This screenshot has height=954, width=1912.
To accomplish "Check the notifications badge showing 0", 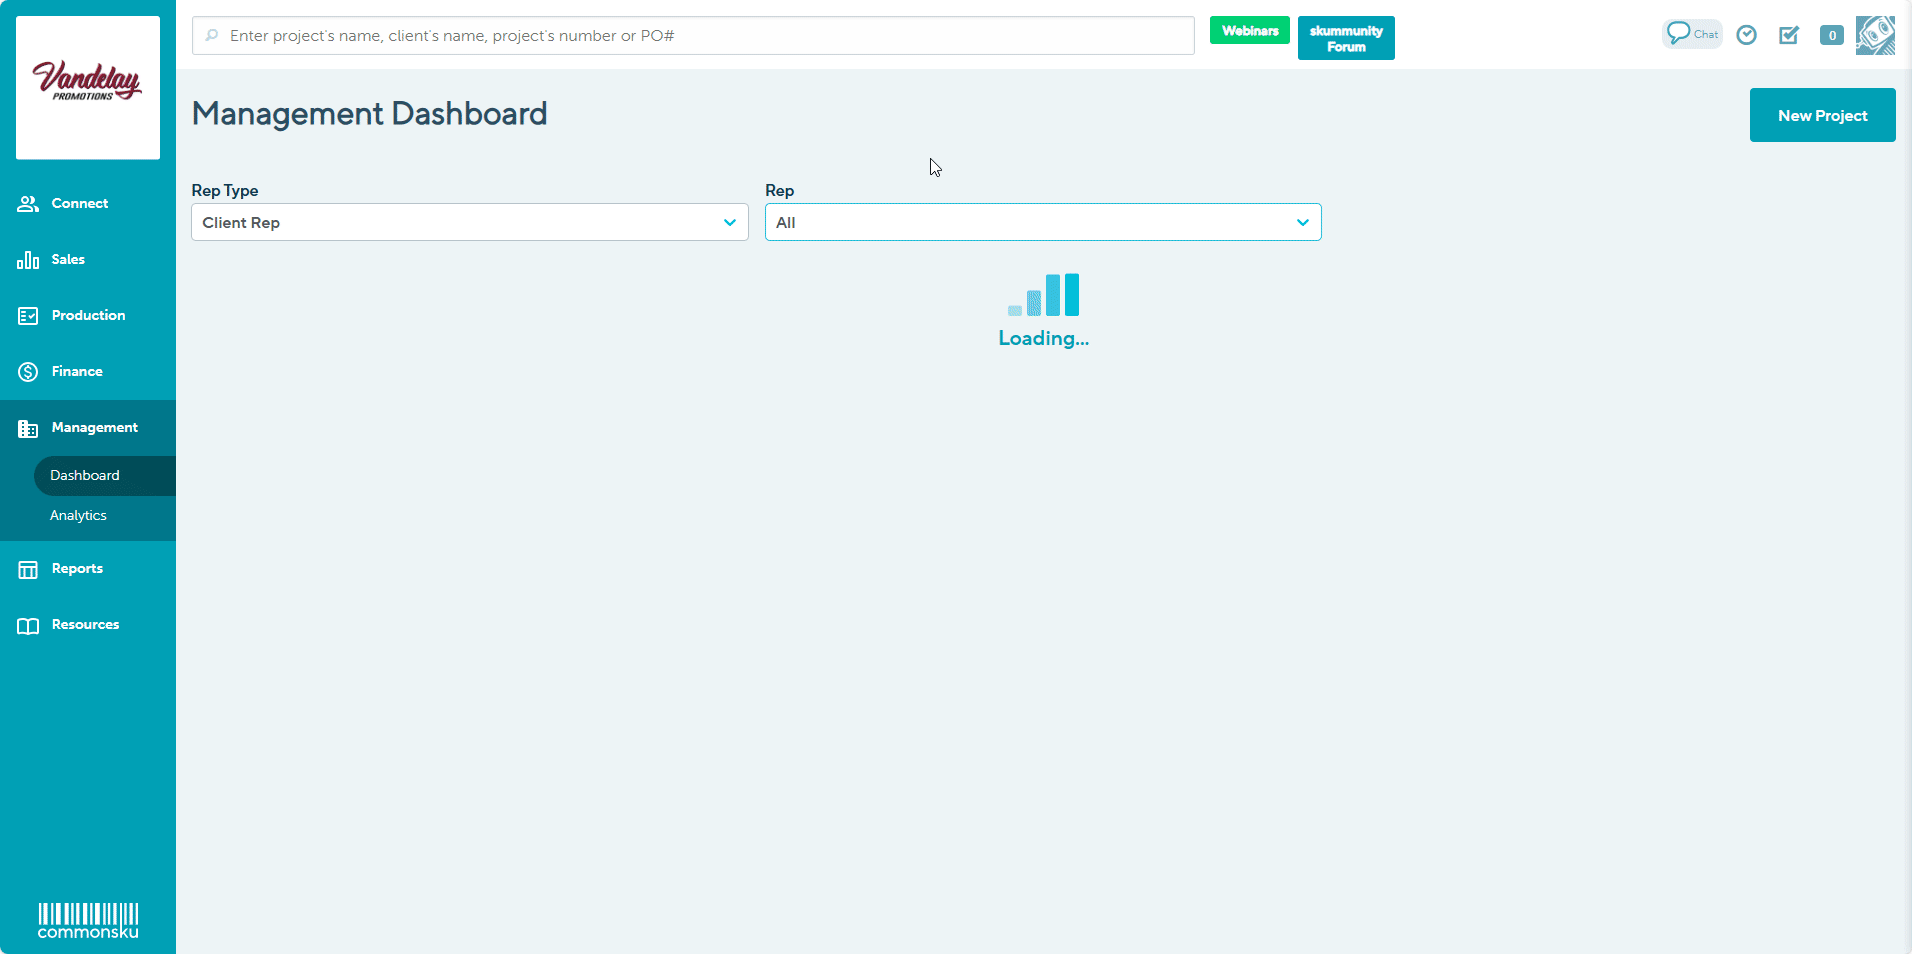I will tap(1832, 35).
